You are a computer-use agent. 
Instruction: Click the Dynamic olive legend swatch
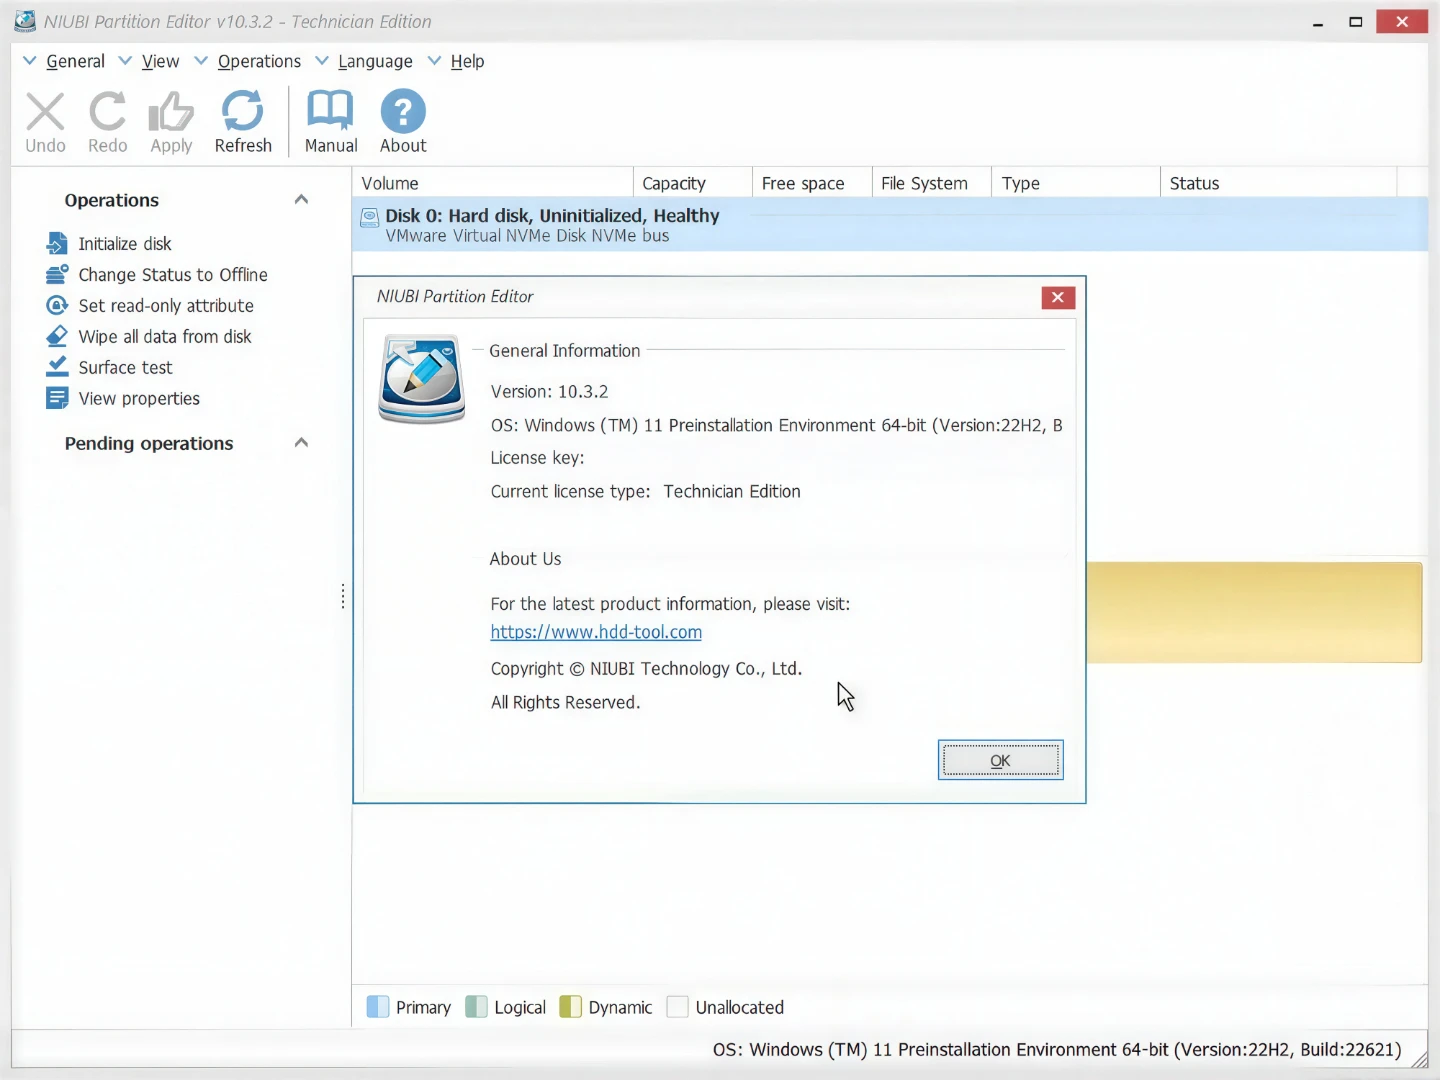click(x=570, y=1007)
